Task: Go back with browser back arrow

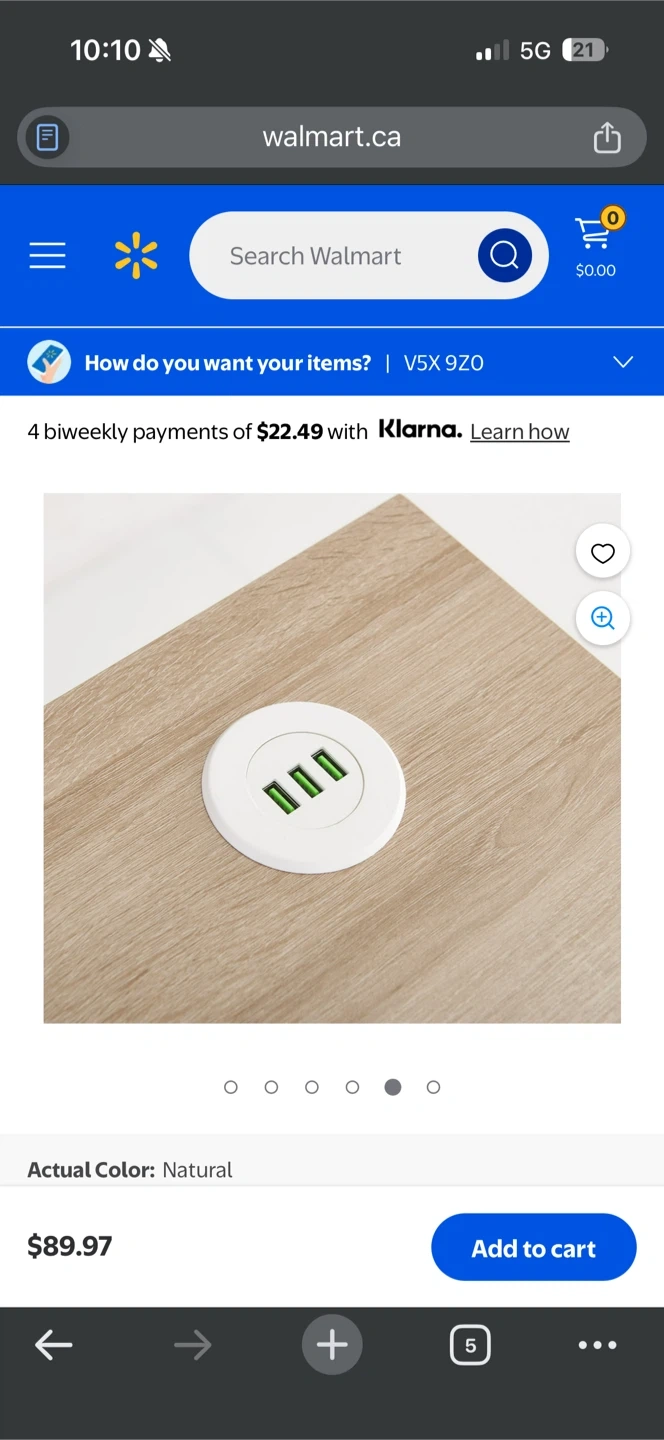Action: tap(54, 1345)
